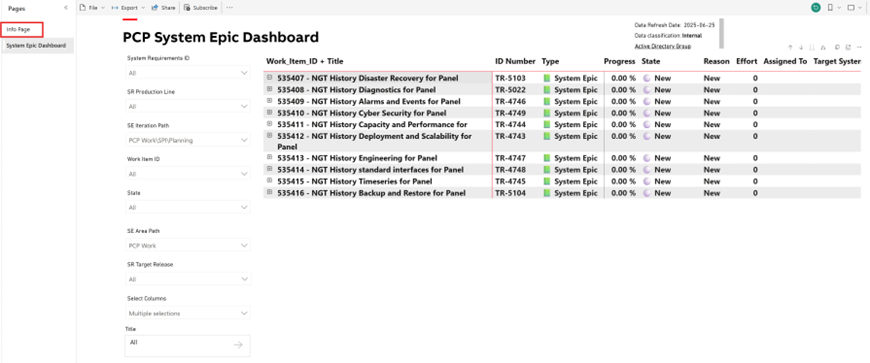The height and width of the screenshot is (363, 870).
Task: Expand row 535409 Alarms and Events
Action: coord(270,100)
